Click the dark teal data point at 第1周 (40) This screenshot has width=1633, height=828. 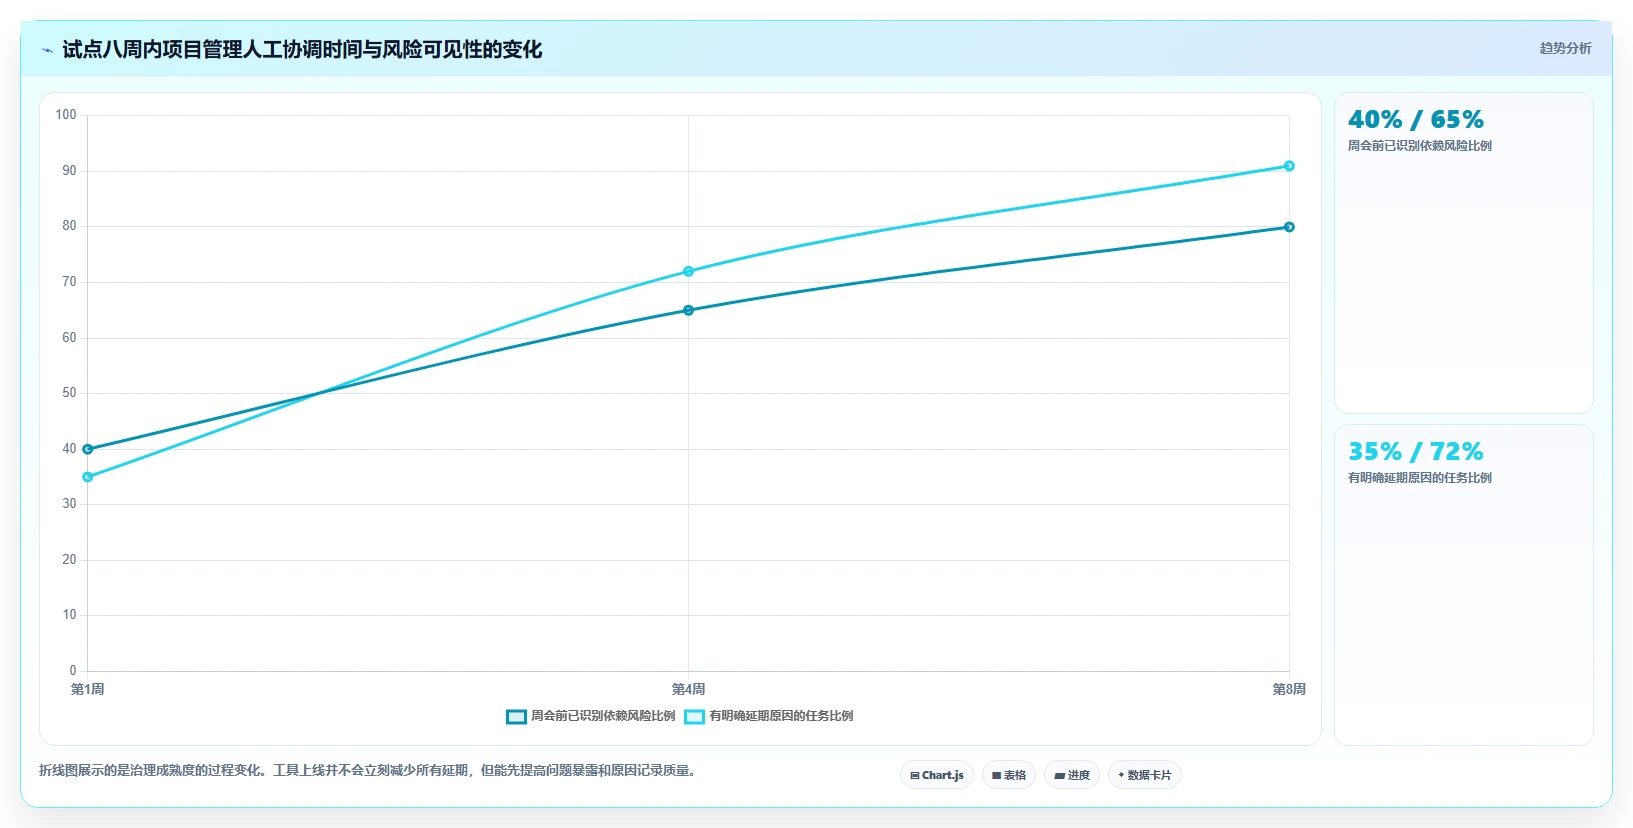88,449
